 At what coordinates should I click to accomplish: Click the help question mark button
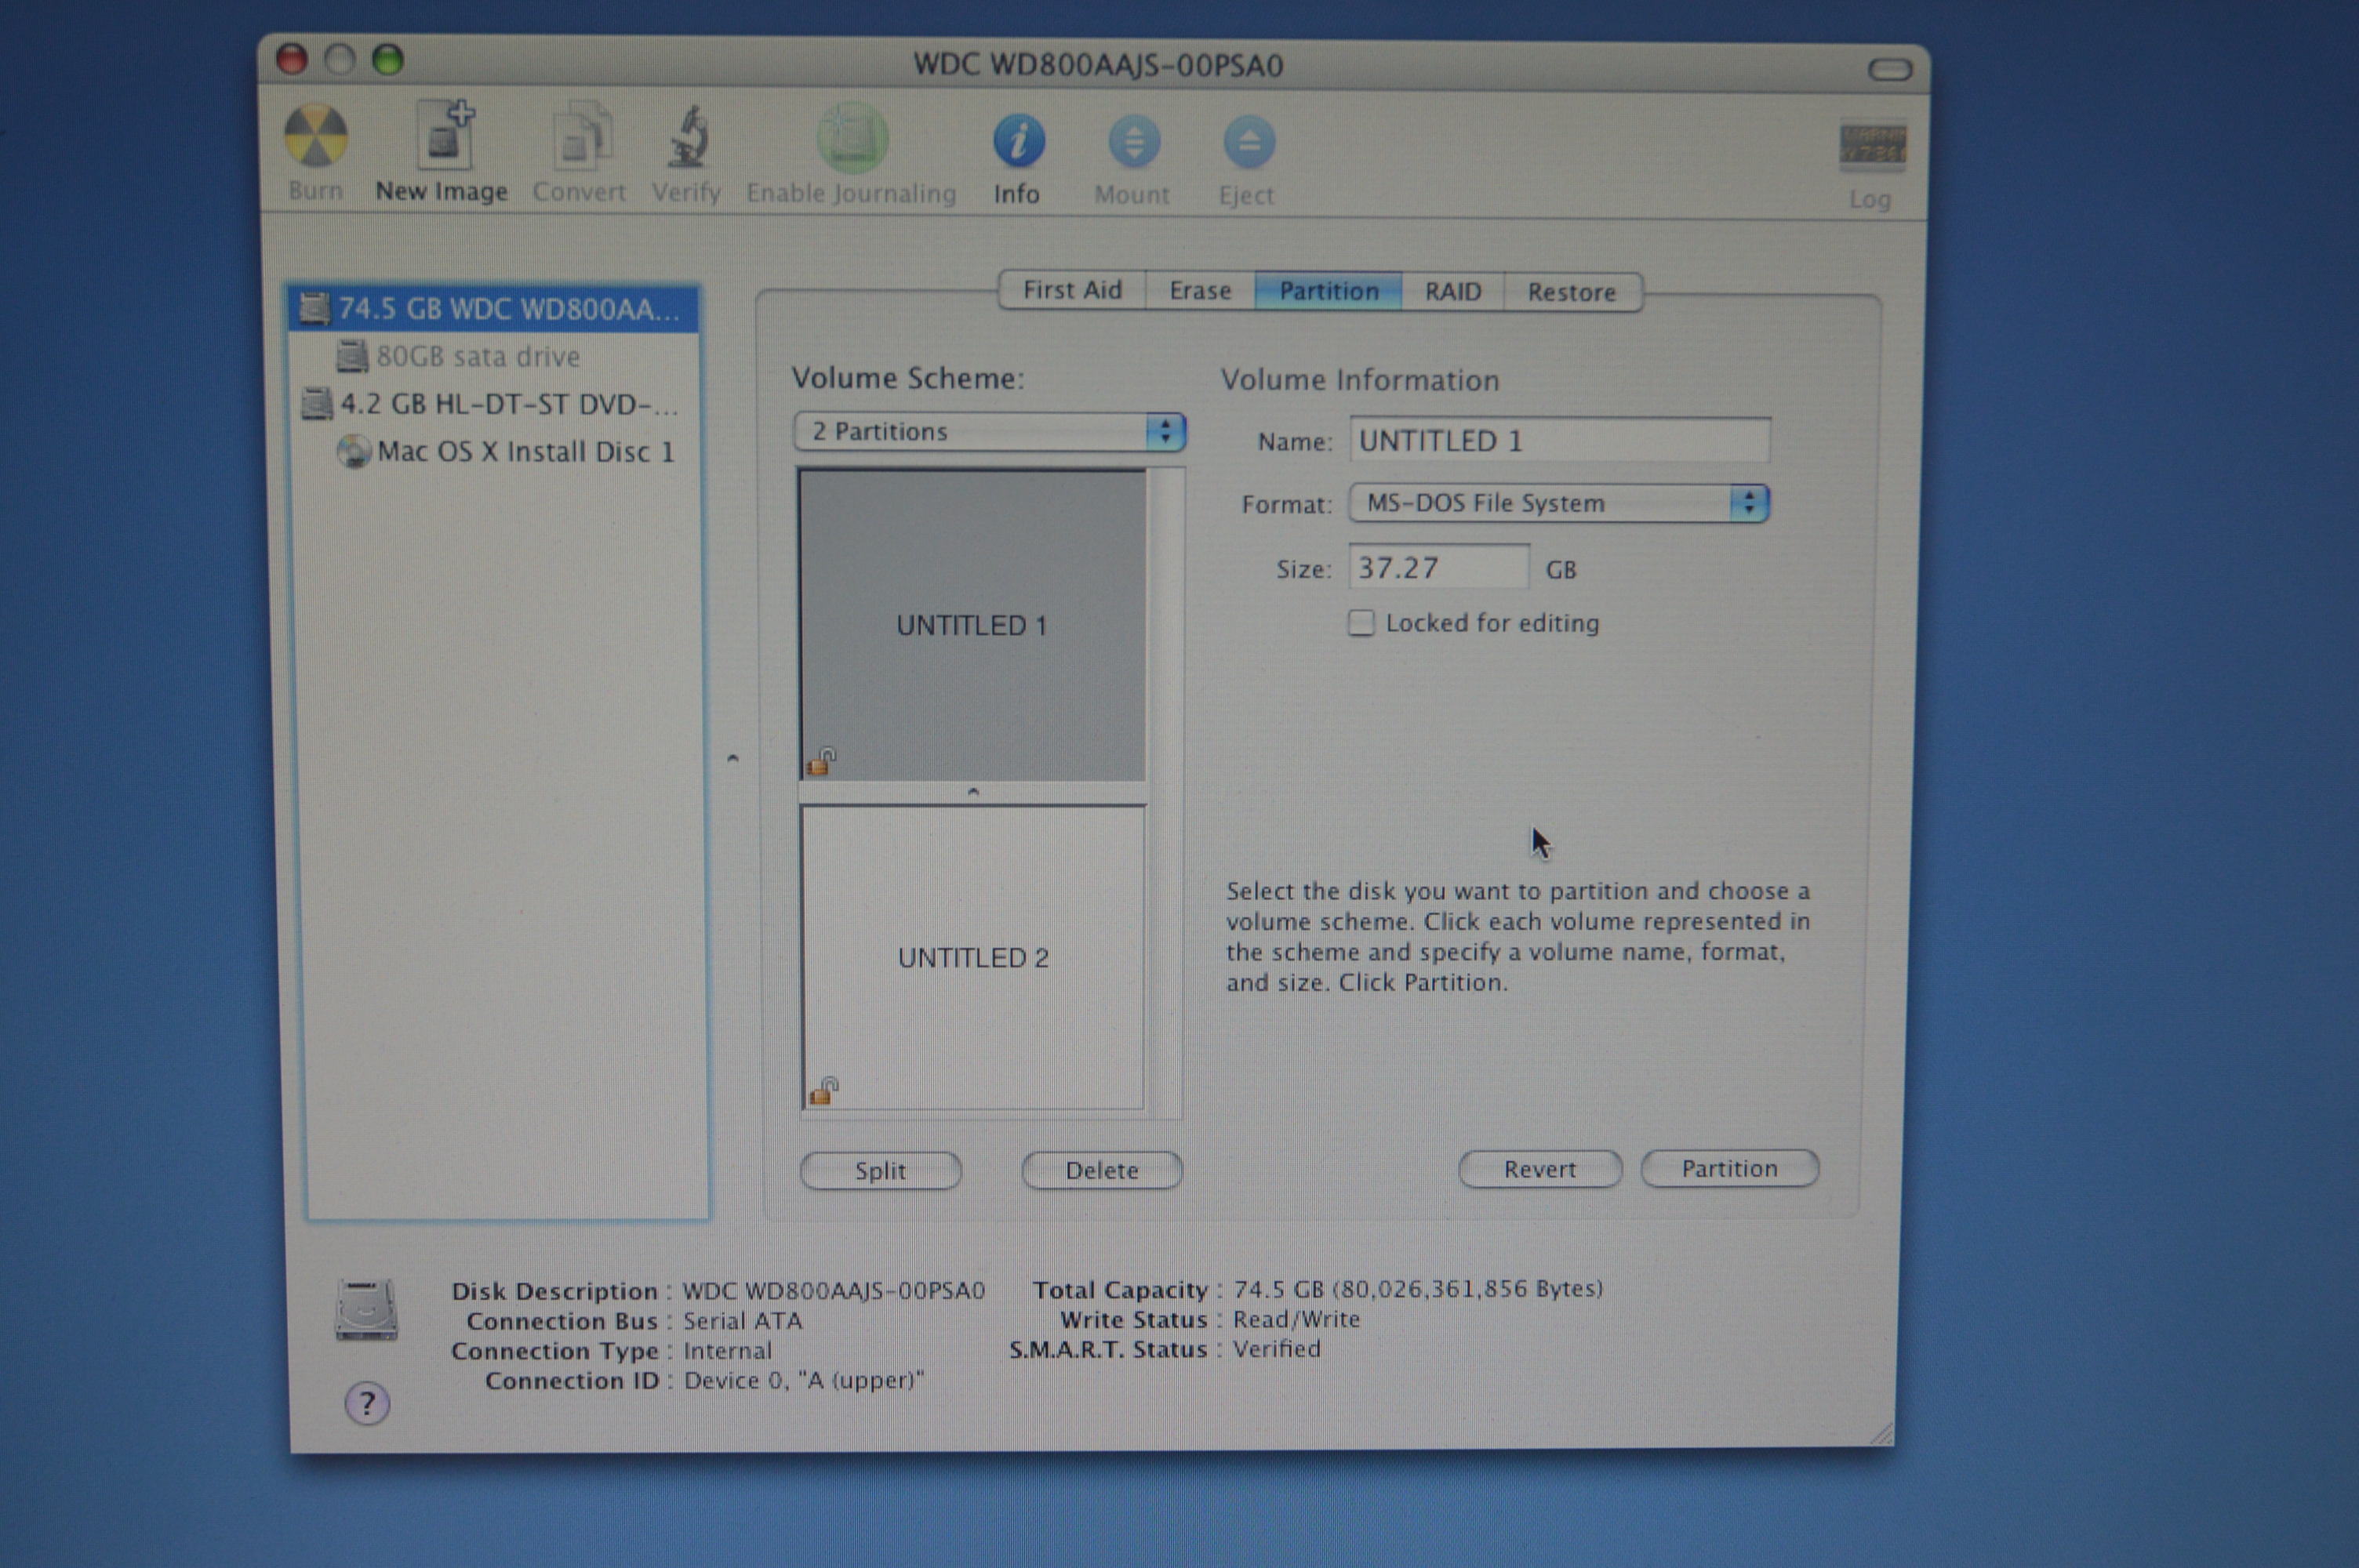(x=367, y=1403)
